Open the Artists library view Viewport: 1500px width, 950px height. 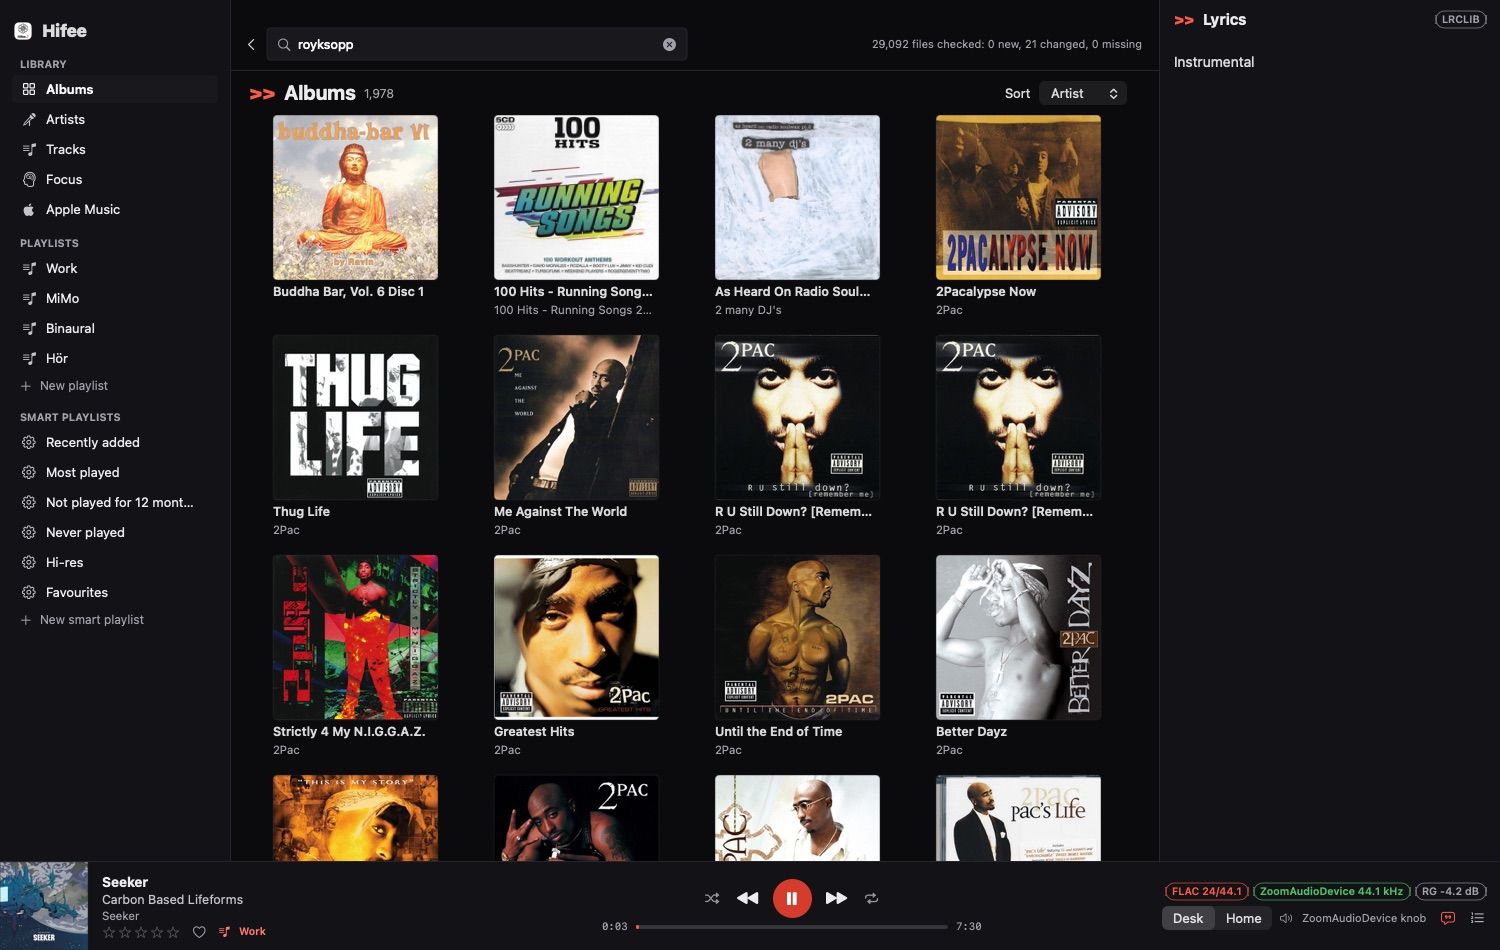coord(115,119)
